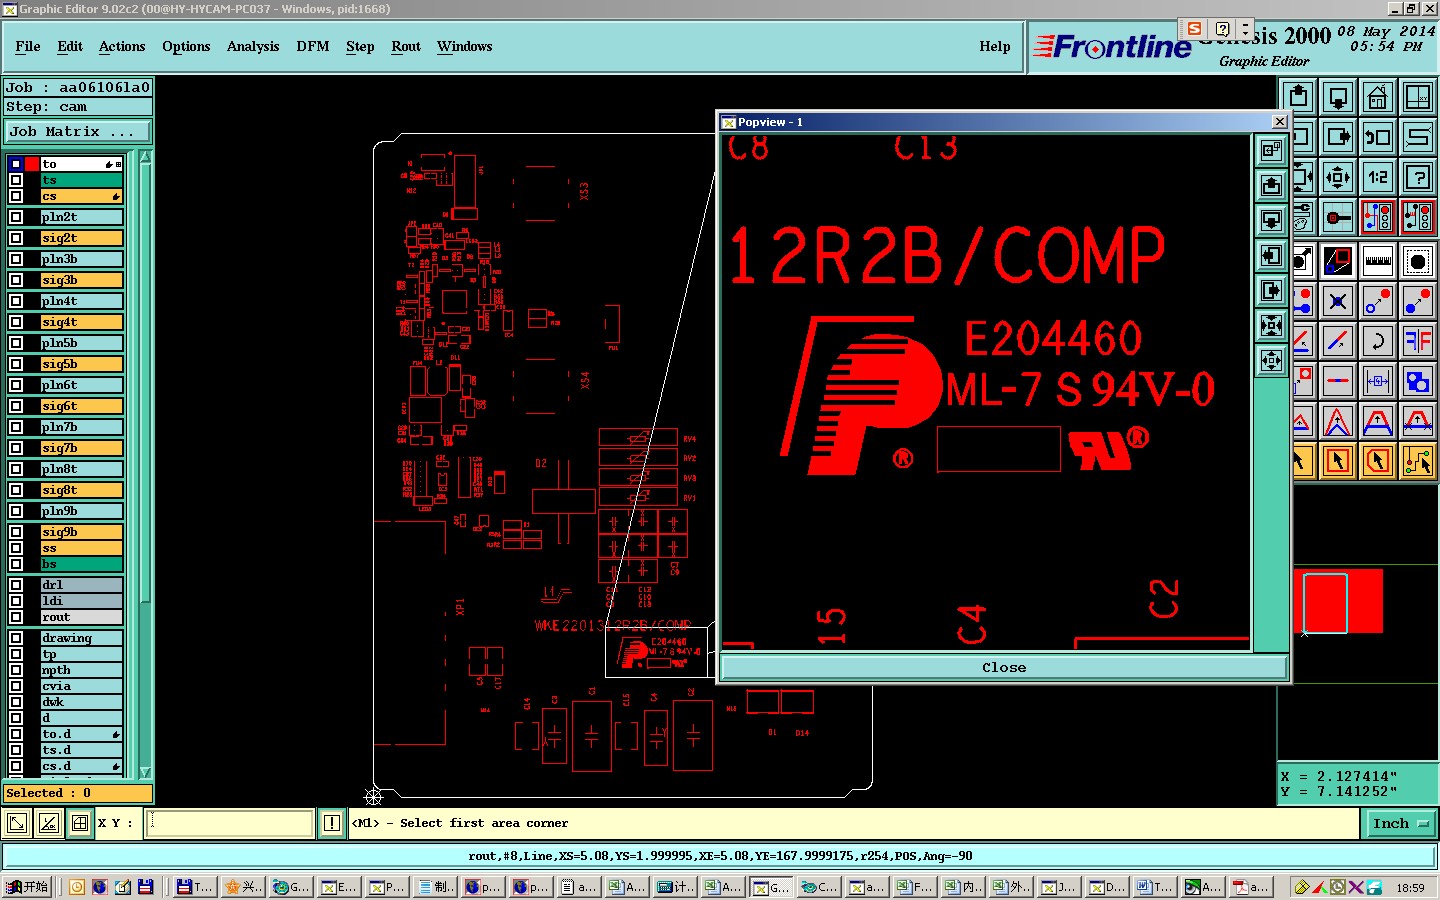Open the Help menu item
Viewport: 1440px width, 900px height.
(995, 47)
